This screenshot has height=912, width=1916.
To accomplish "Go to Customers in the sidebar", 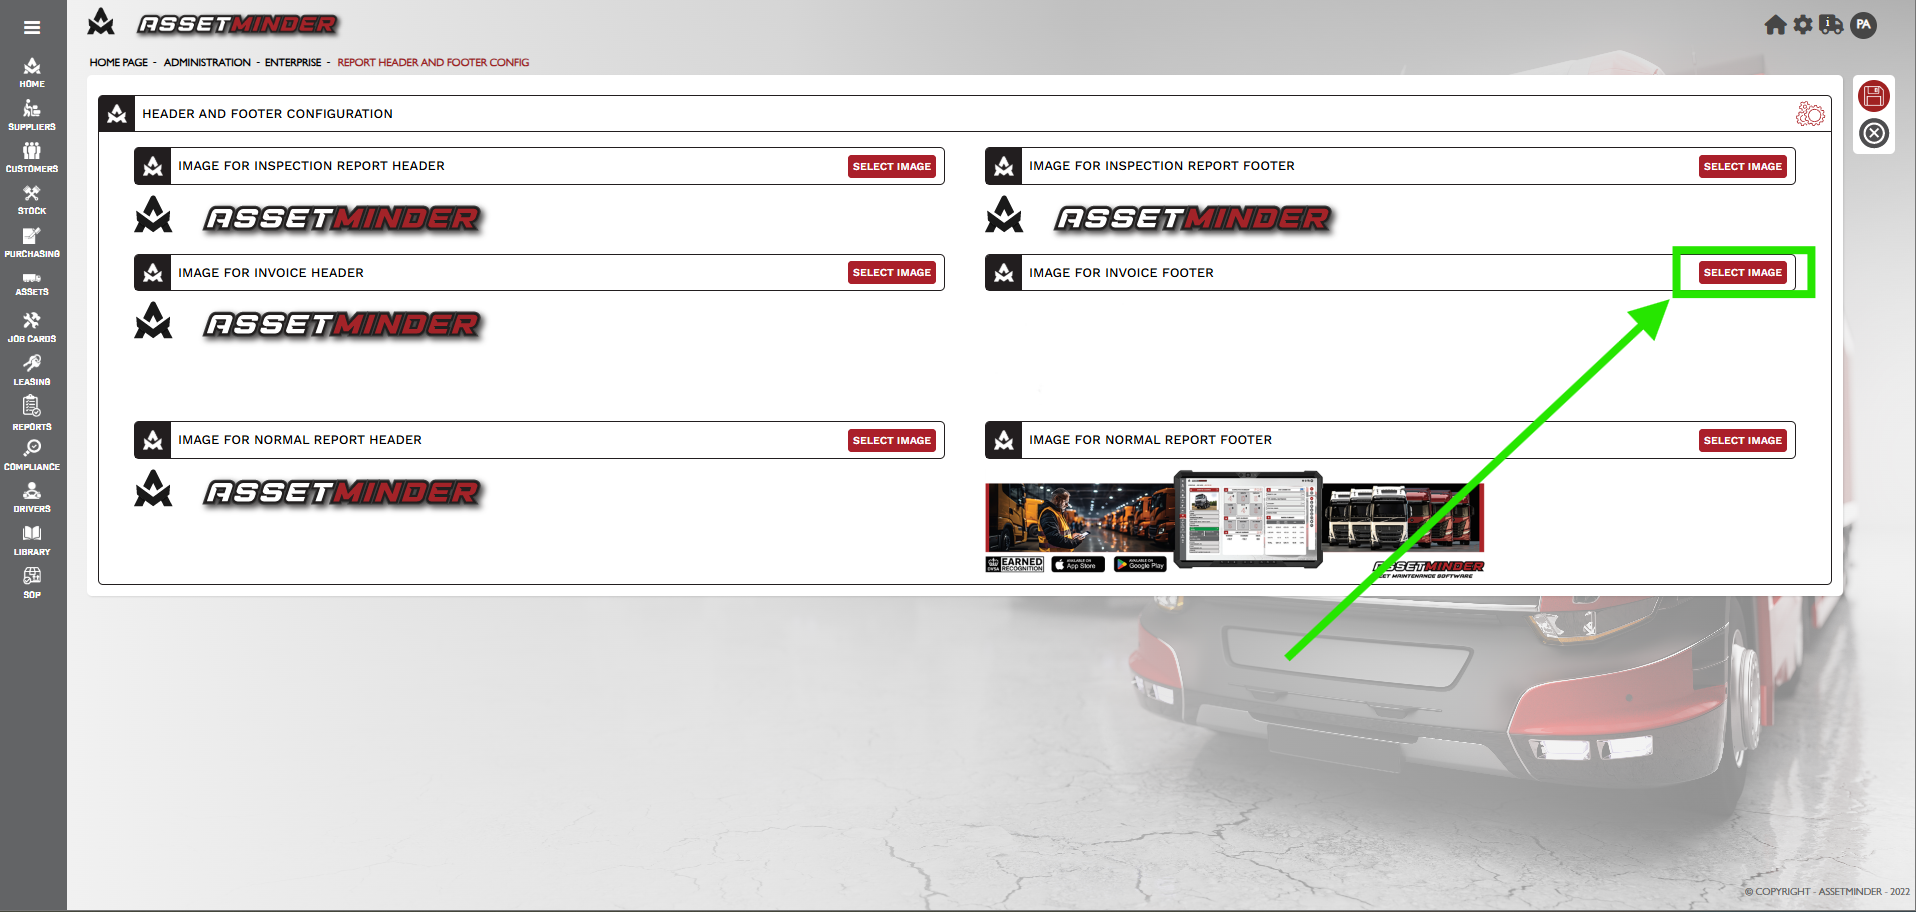I will 32,157.
